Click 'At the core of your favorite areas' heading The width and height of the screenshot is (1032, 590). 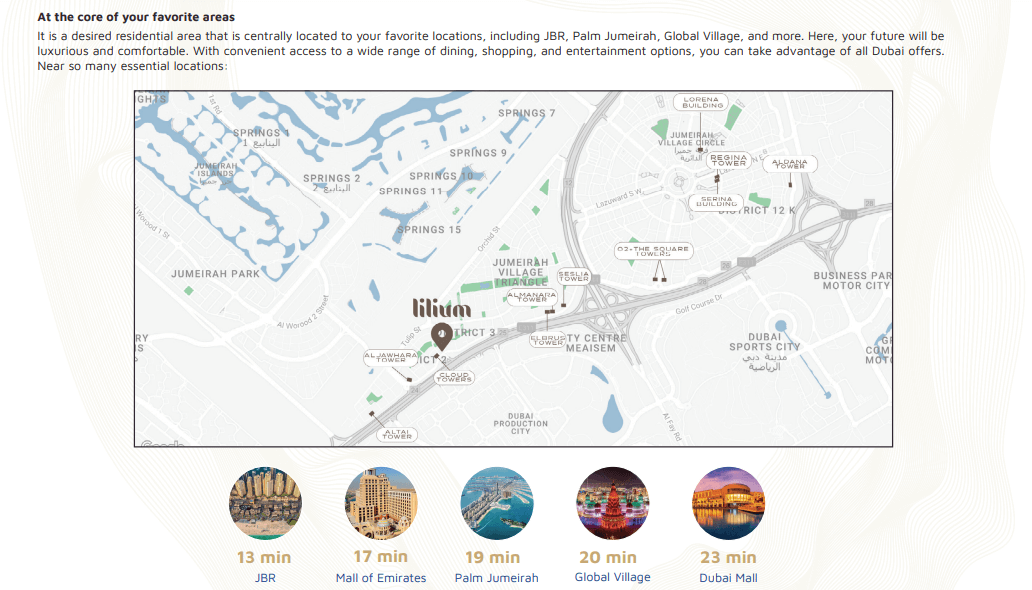click(x=136, y=17)
